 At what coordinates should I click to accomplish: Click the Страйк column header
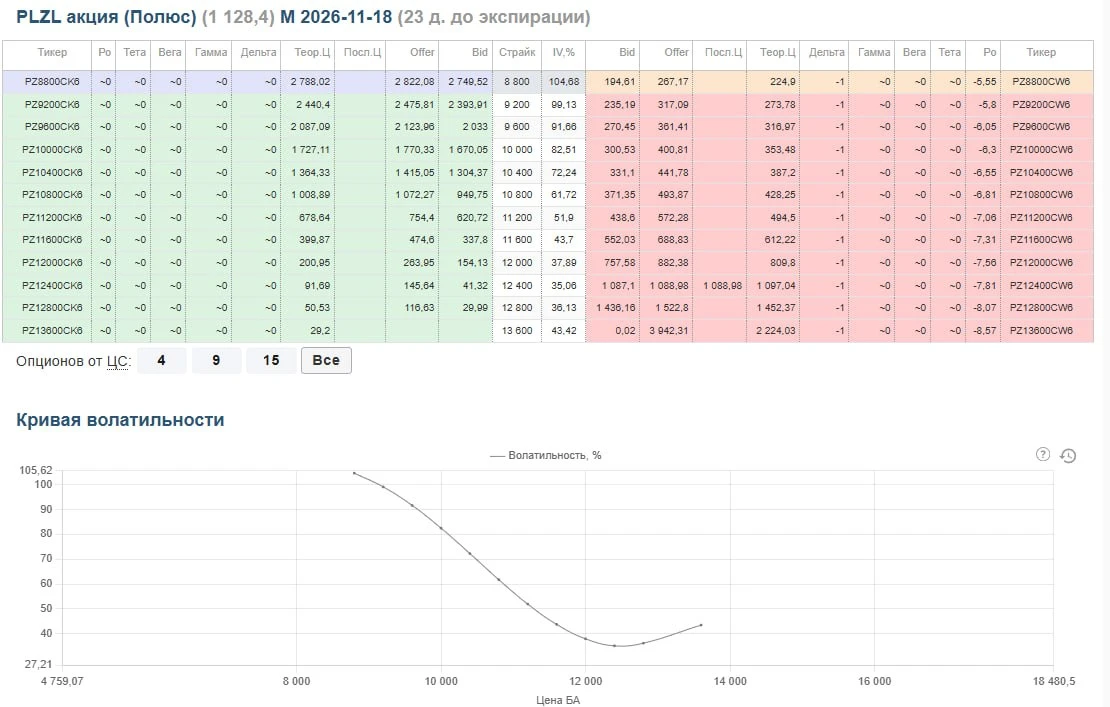[517, 52]
